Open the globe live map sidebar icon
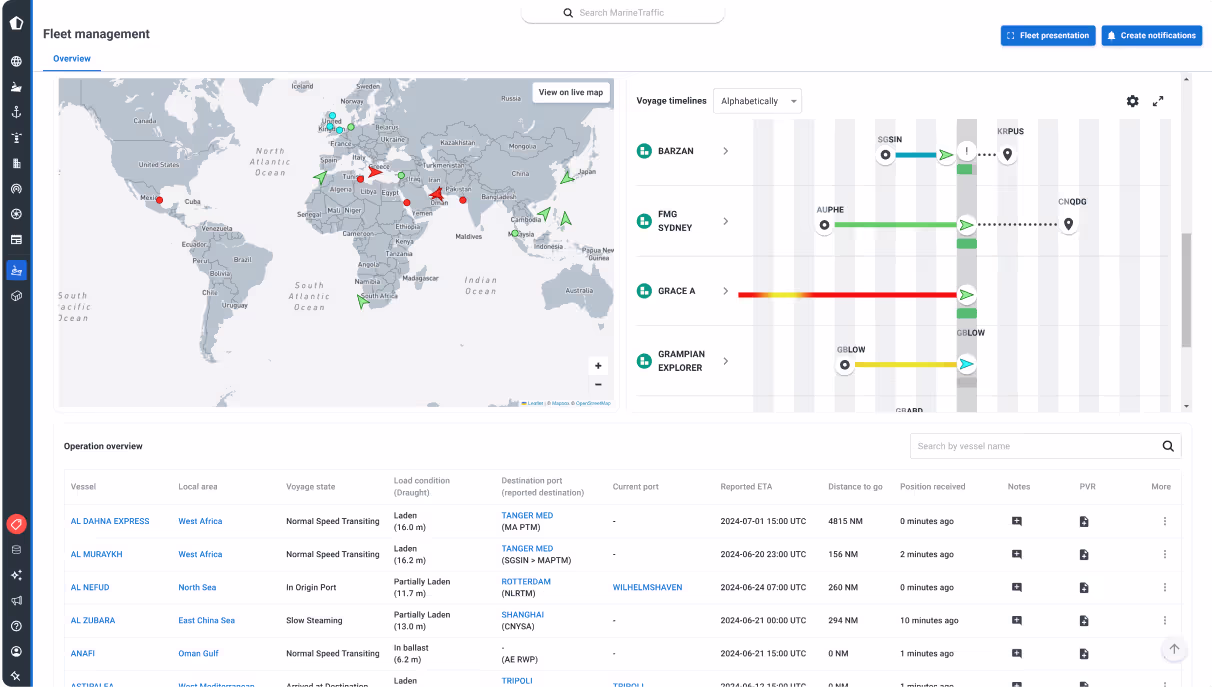This screenshot has width=1212, height=687. [x=16, y=61]
